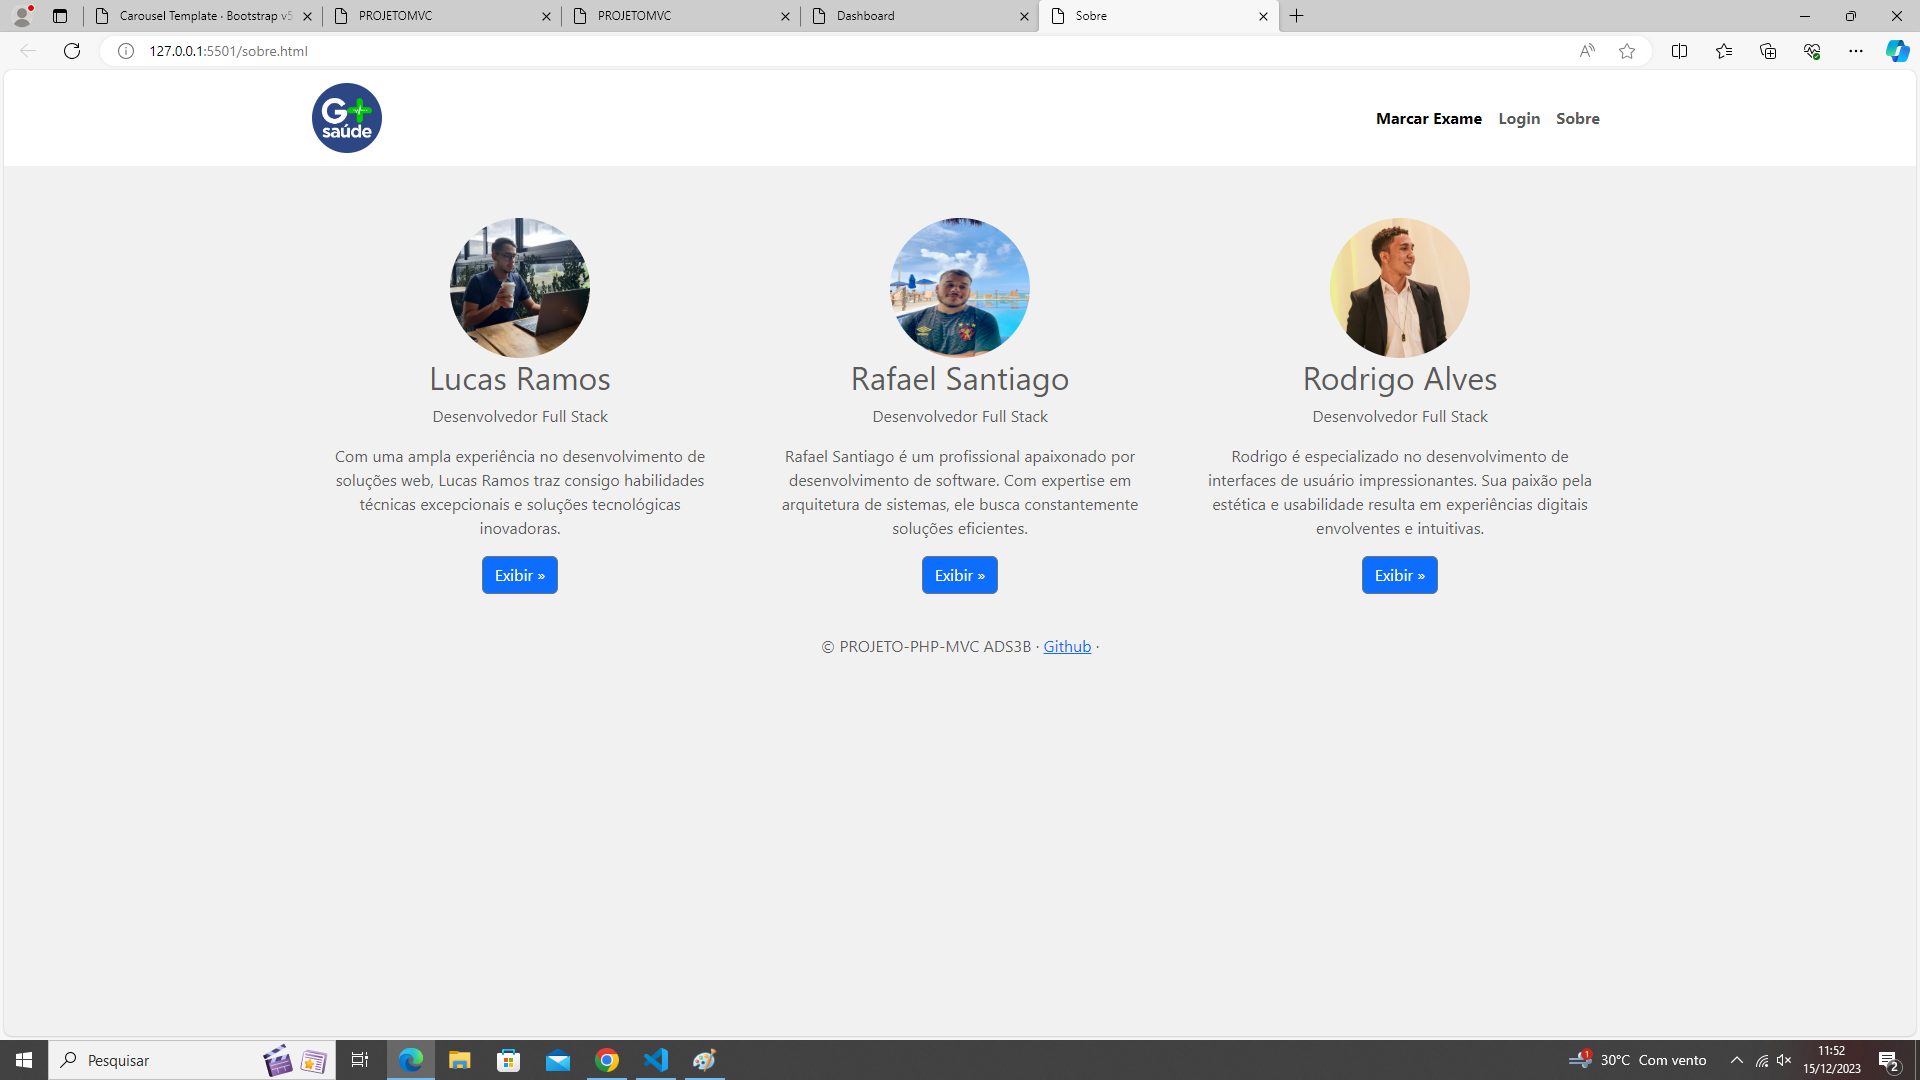Select the Login menu item
The height and width of the screenshot is (1080, 1920).
coord(1519,117)
